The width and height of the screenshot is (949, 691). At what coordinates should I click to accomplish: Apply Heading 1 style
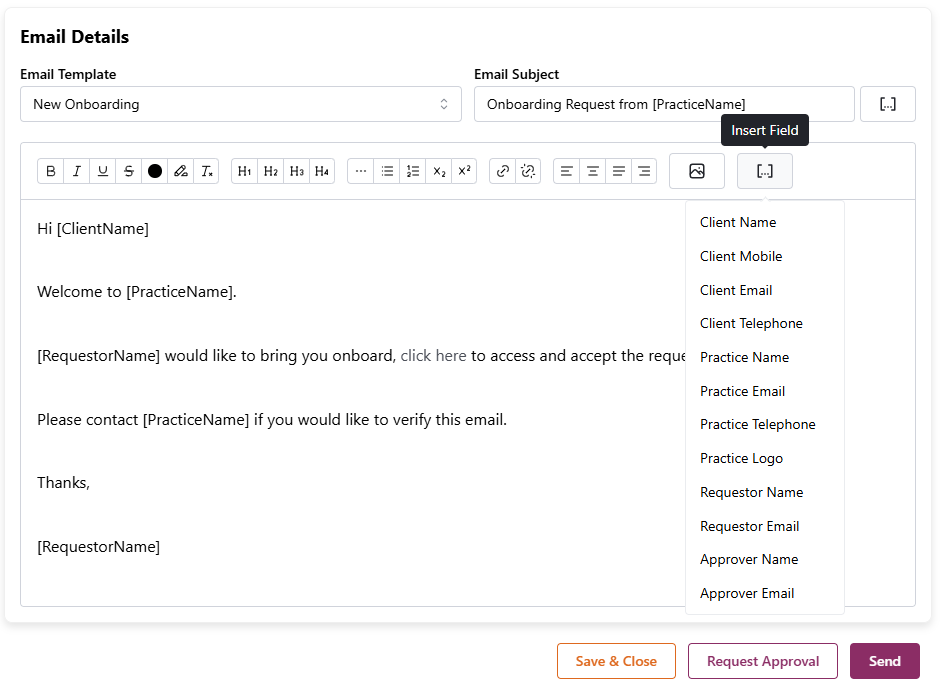pyautogui.click(x=244, y=171)
